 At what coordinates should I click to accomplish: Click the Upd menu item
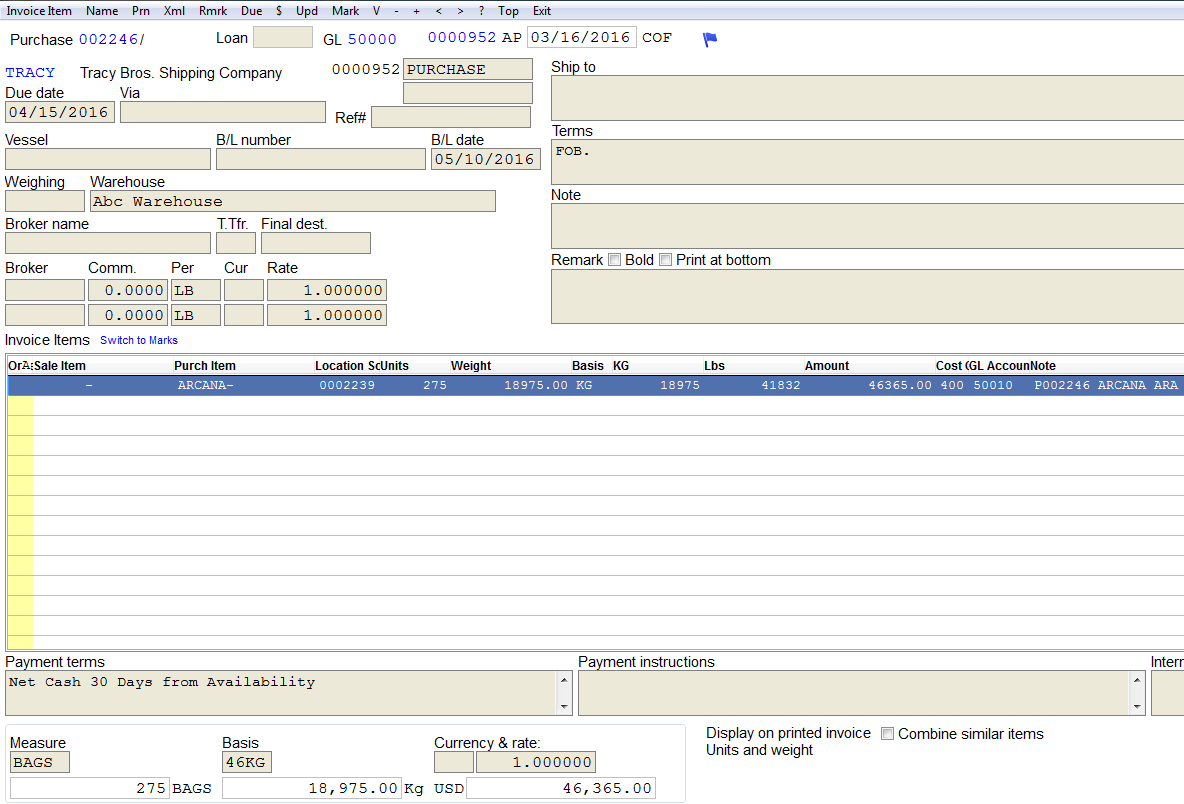pos(307,11)
